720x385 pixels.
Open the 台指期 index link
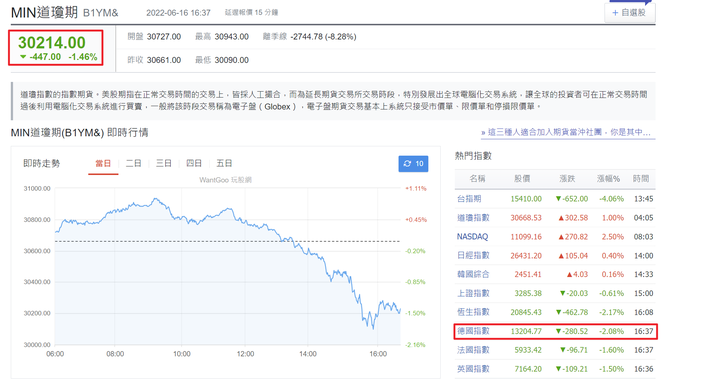point(469,199)
